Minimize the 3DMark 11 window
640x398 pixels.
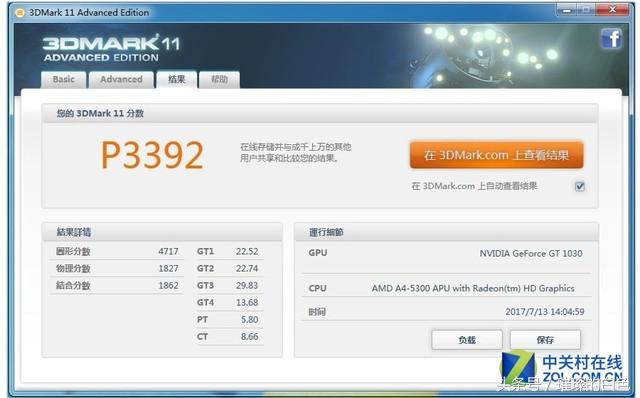[x=567, y=9]
